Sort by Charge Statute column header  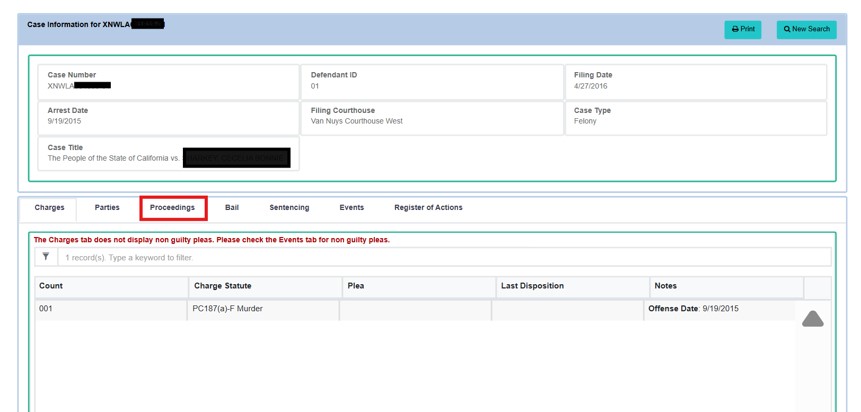point(265,287)
